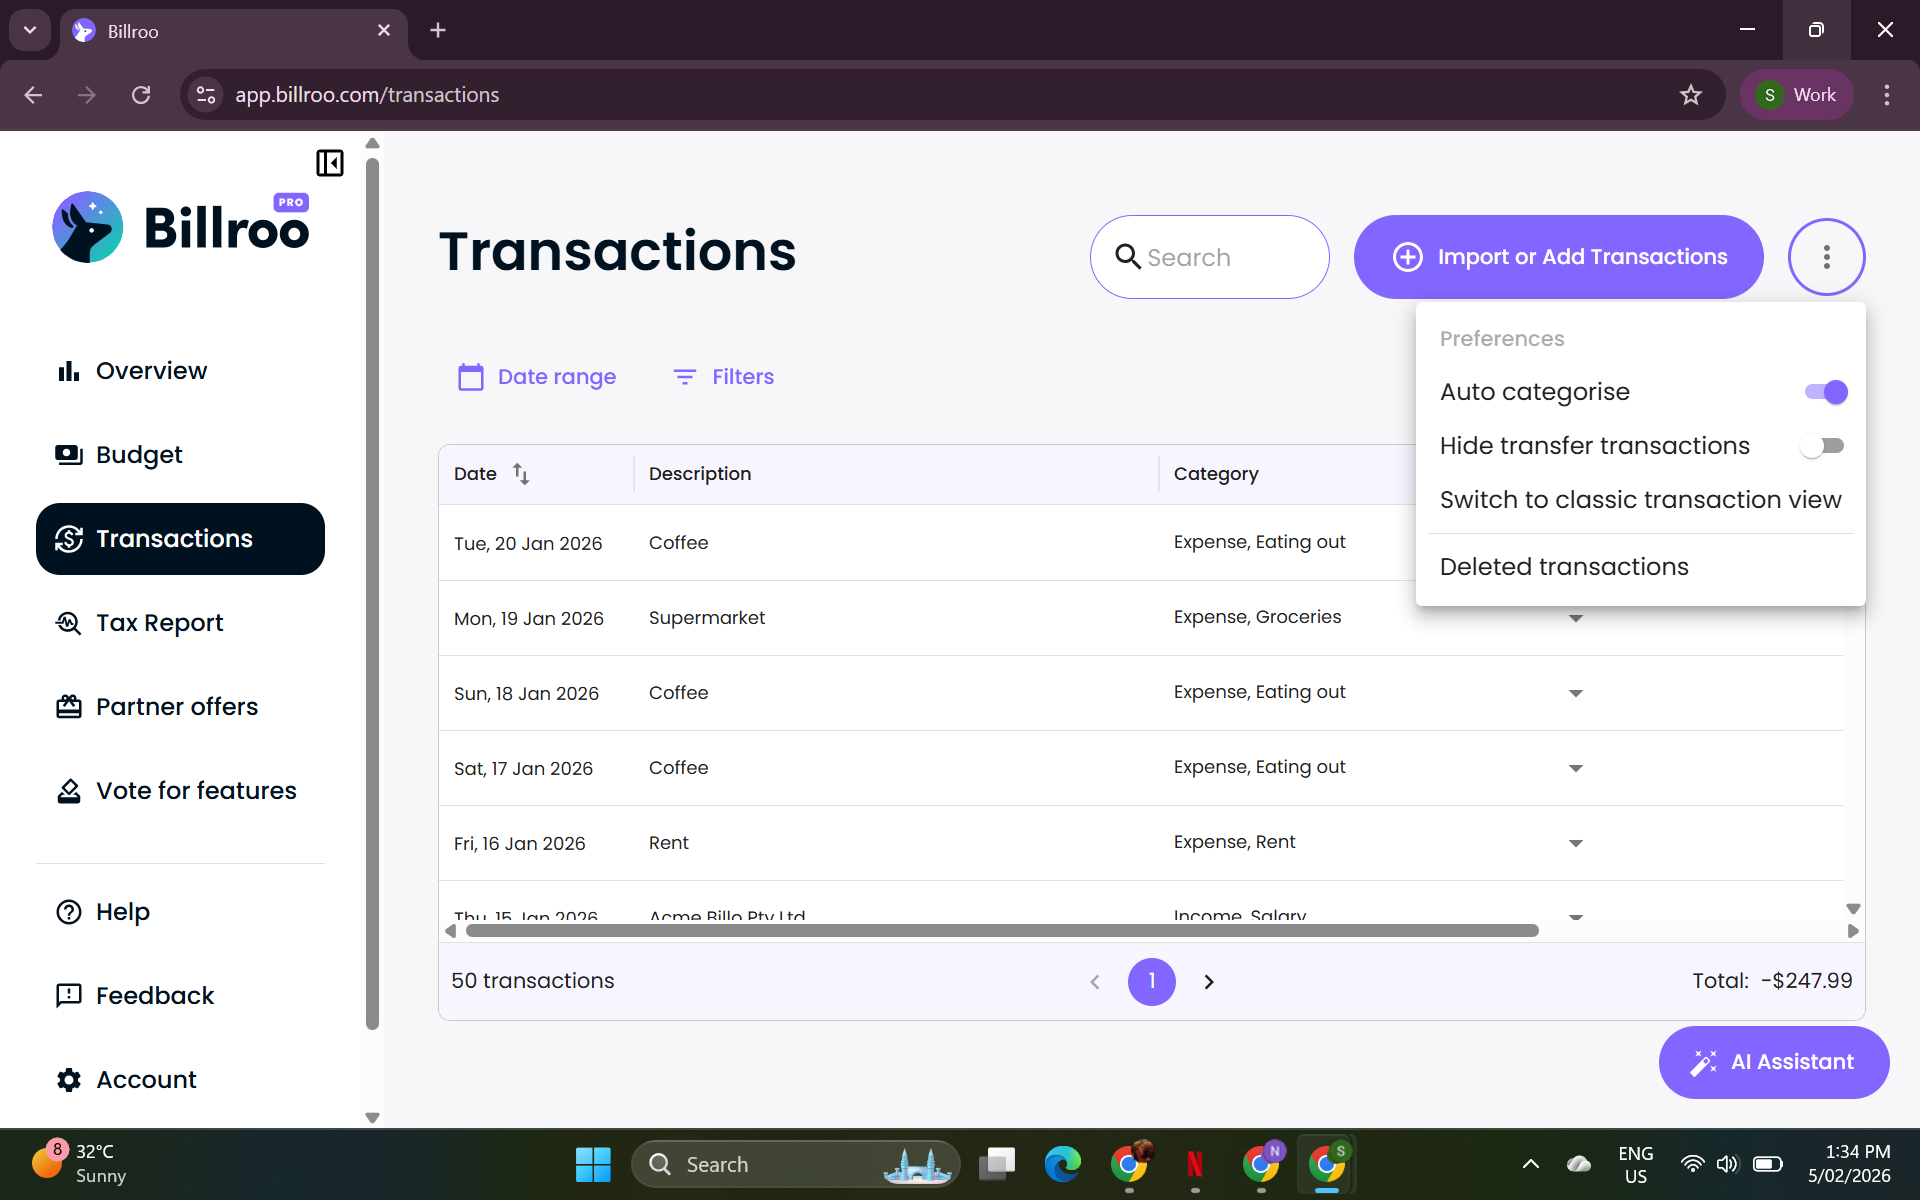Expand category dropdown for Supermarket row
The image size is (1920, 1200).
pyautogui.click(x=1576, y=619)
